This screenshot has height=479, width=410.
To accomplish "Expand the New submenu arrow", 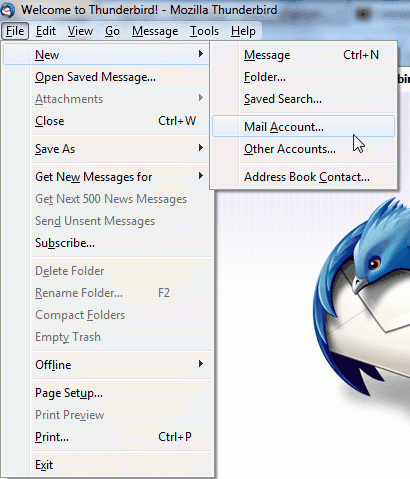I will pyautogui.click(x=200, y=53).
